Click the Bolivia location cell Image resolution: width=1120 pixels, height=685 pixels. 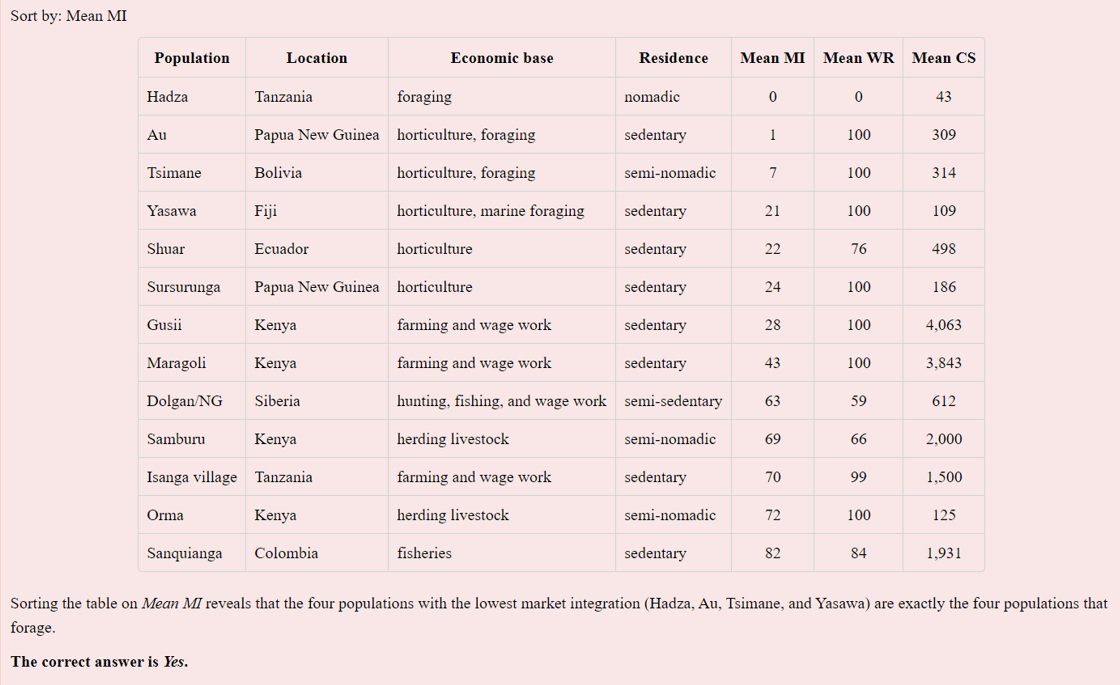coord(278,173)
